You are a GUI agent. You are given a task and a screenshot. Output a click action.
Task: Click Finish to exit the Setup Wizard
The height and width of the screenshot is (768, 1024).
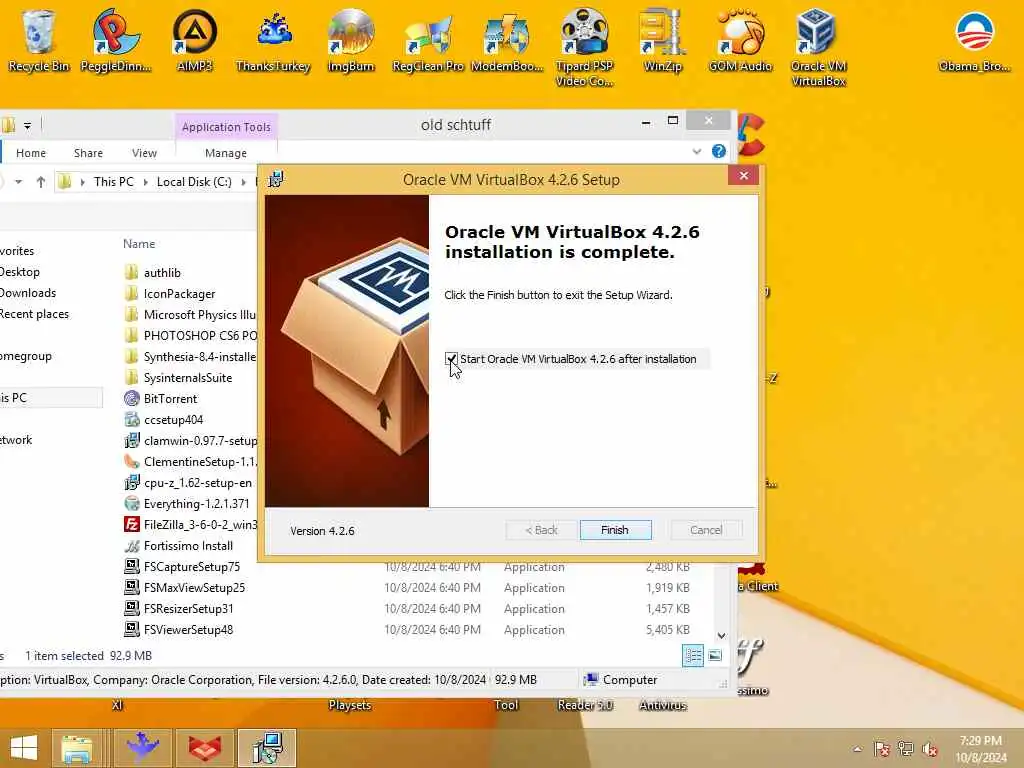point(615,530)
